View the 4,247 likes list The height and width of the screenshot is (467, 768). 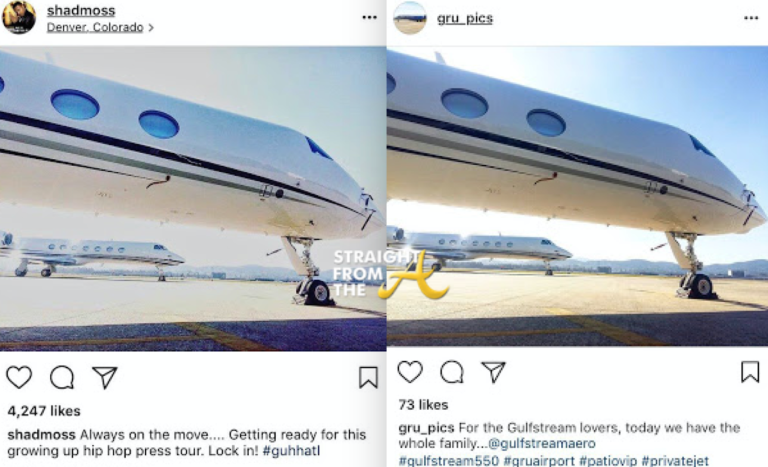pos(44,411)
